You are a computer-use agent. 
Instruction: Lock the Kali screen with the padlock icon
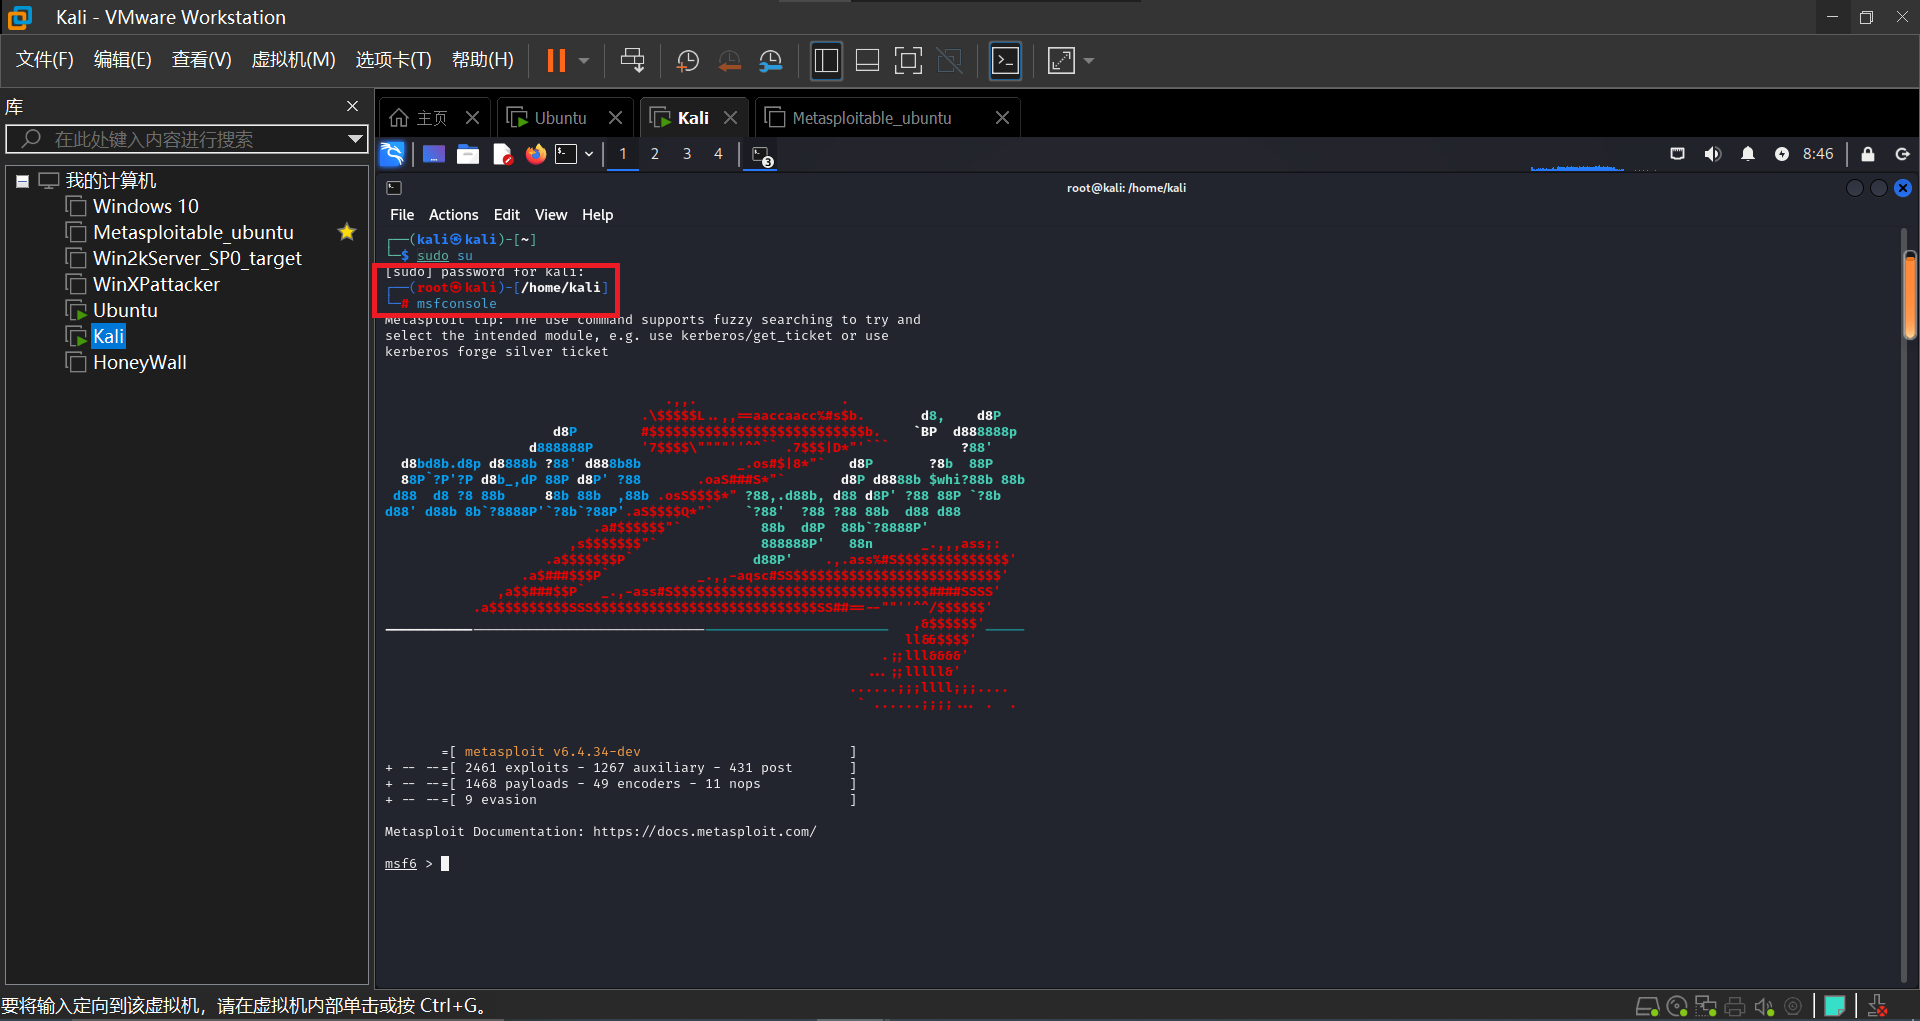point(1867,154)
